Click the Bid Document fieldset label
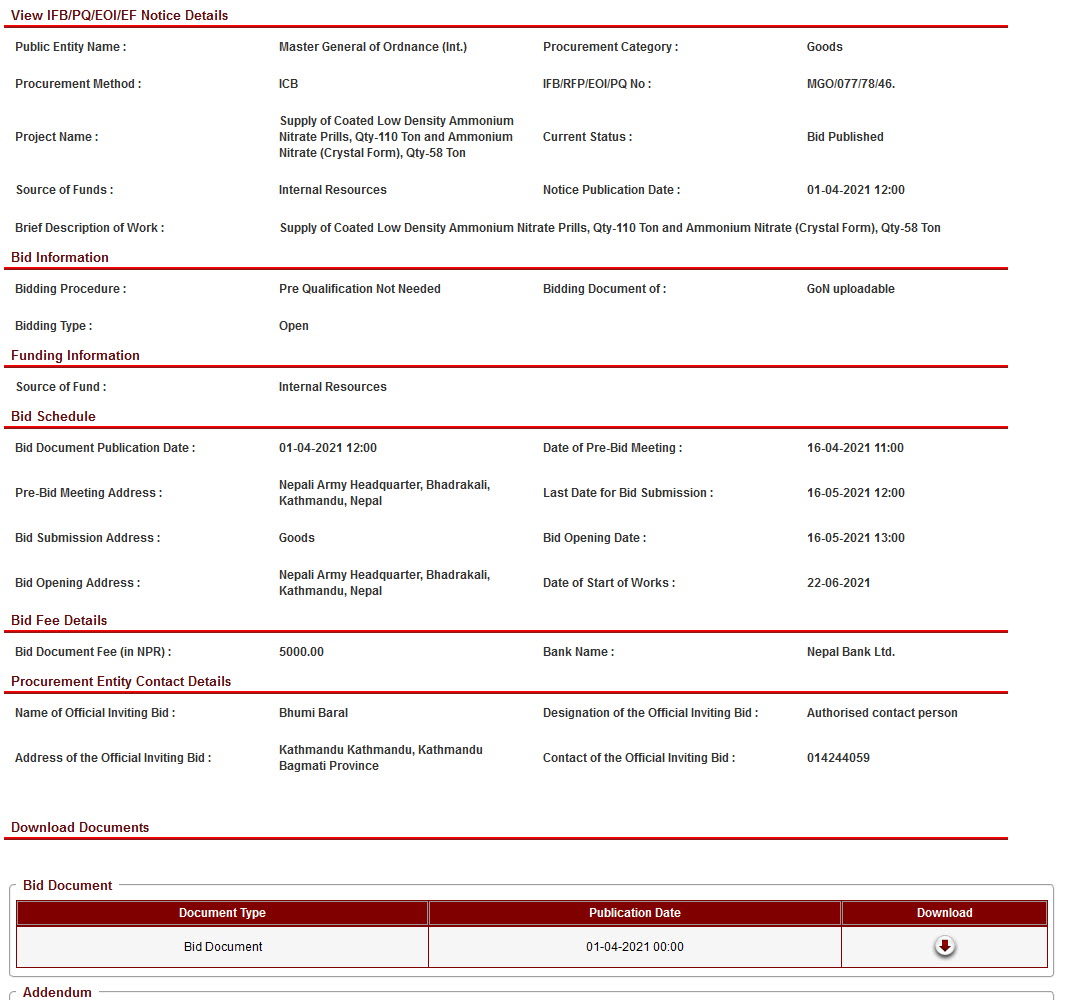Screen dimensions: 1068x1005 (67, 885)
